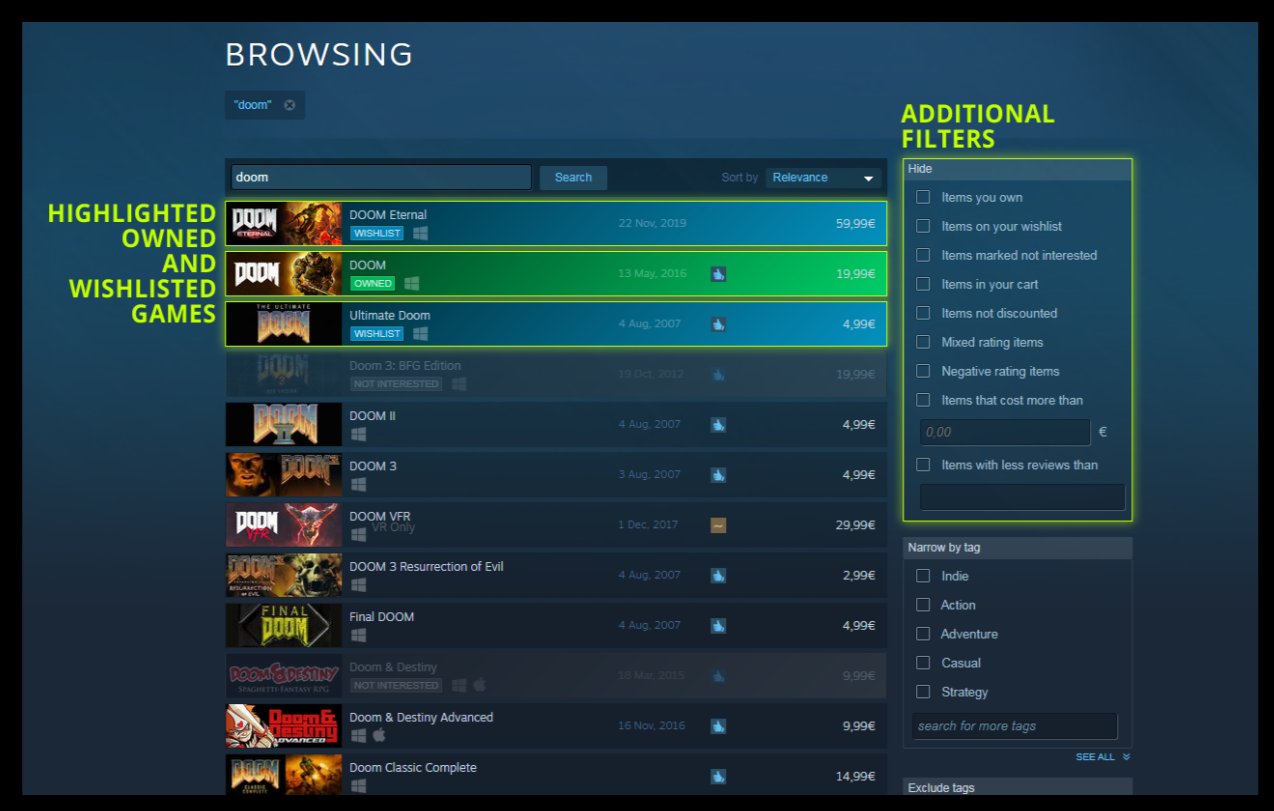Check the Indie tag filter
Screen dimensions: 1274x811
[x=923, y=576]
